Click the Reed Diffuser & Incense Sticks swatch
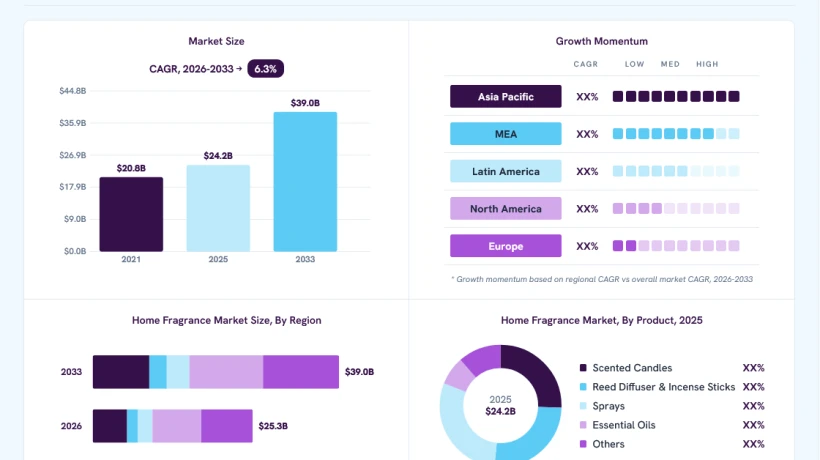This screenshot has width=820, height=460. click(x=583, y=387)
